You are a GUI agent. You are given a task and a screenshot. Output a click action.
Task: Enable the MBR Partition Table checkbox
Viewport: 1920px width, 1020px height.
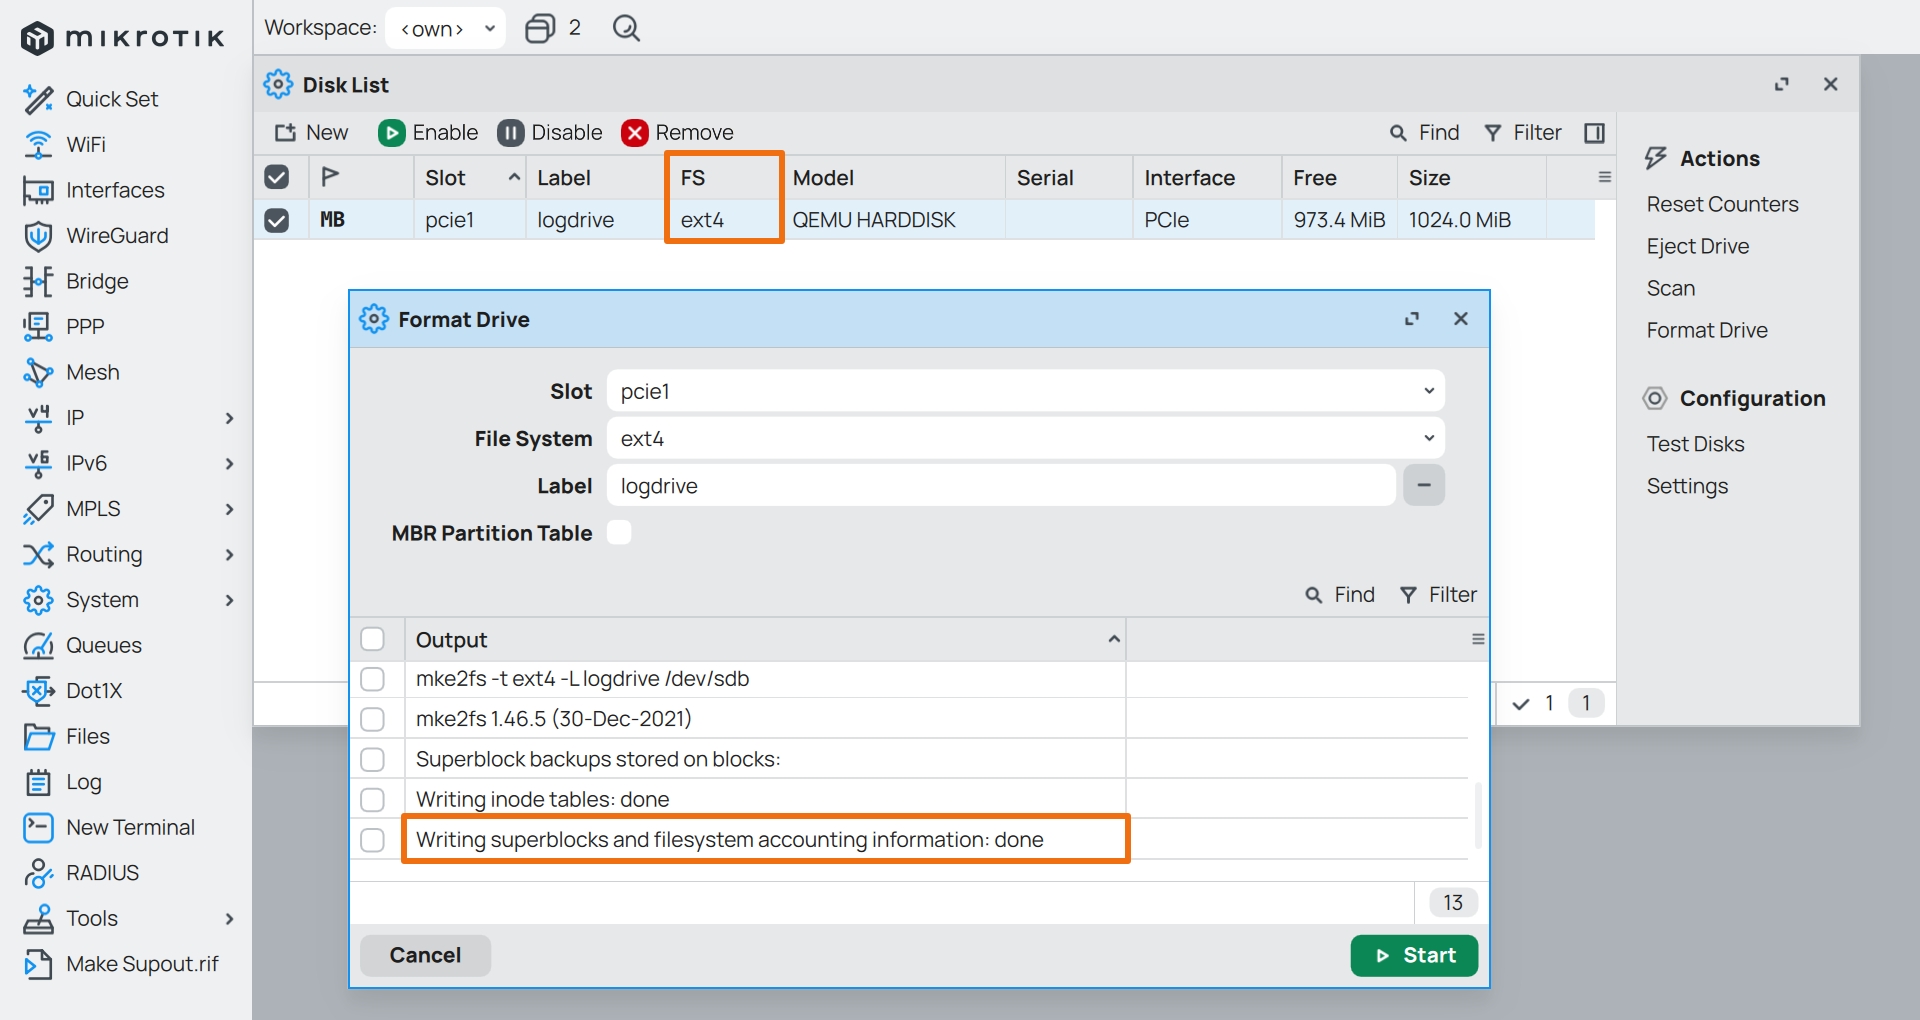(x=619, y=533)
